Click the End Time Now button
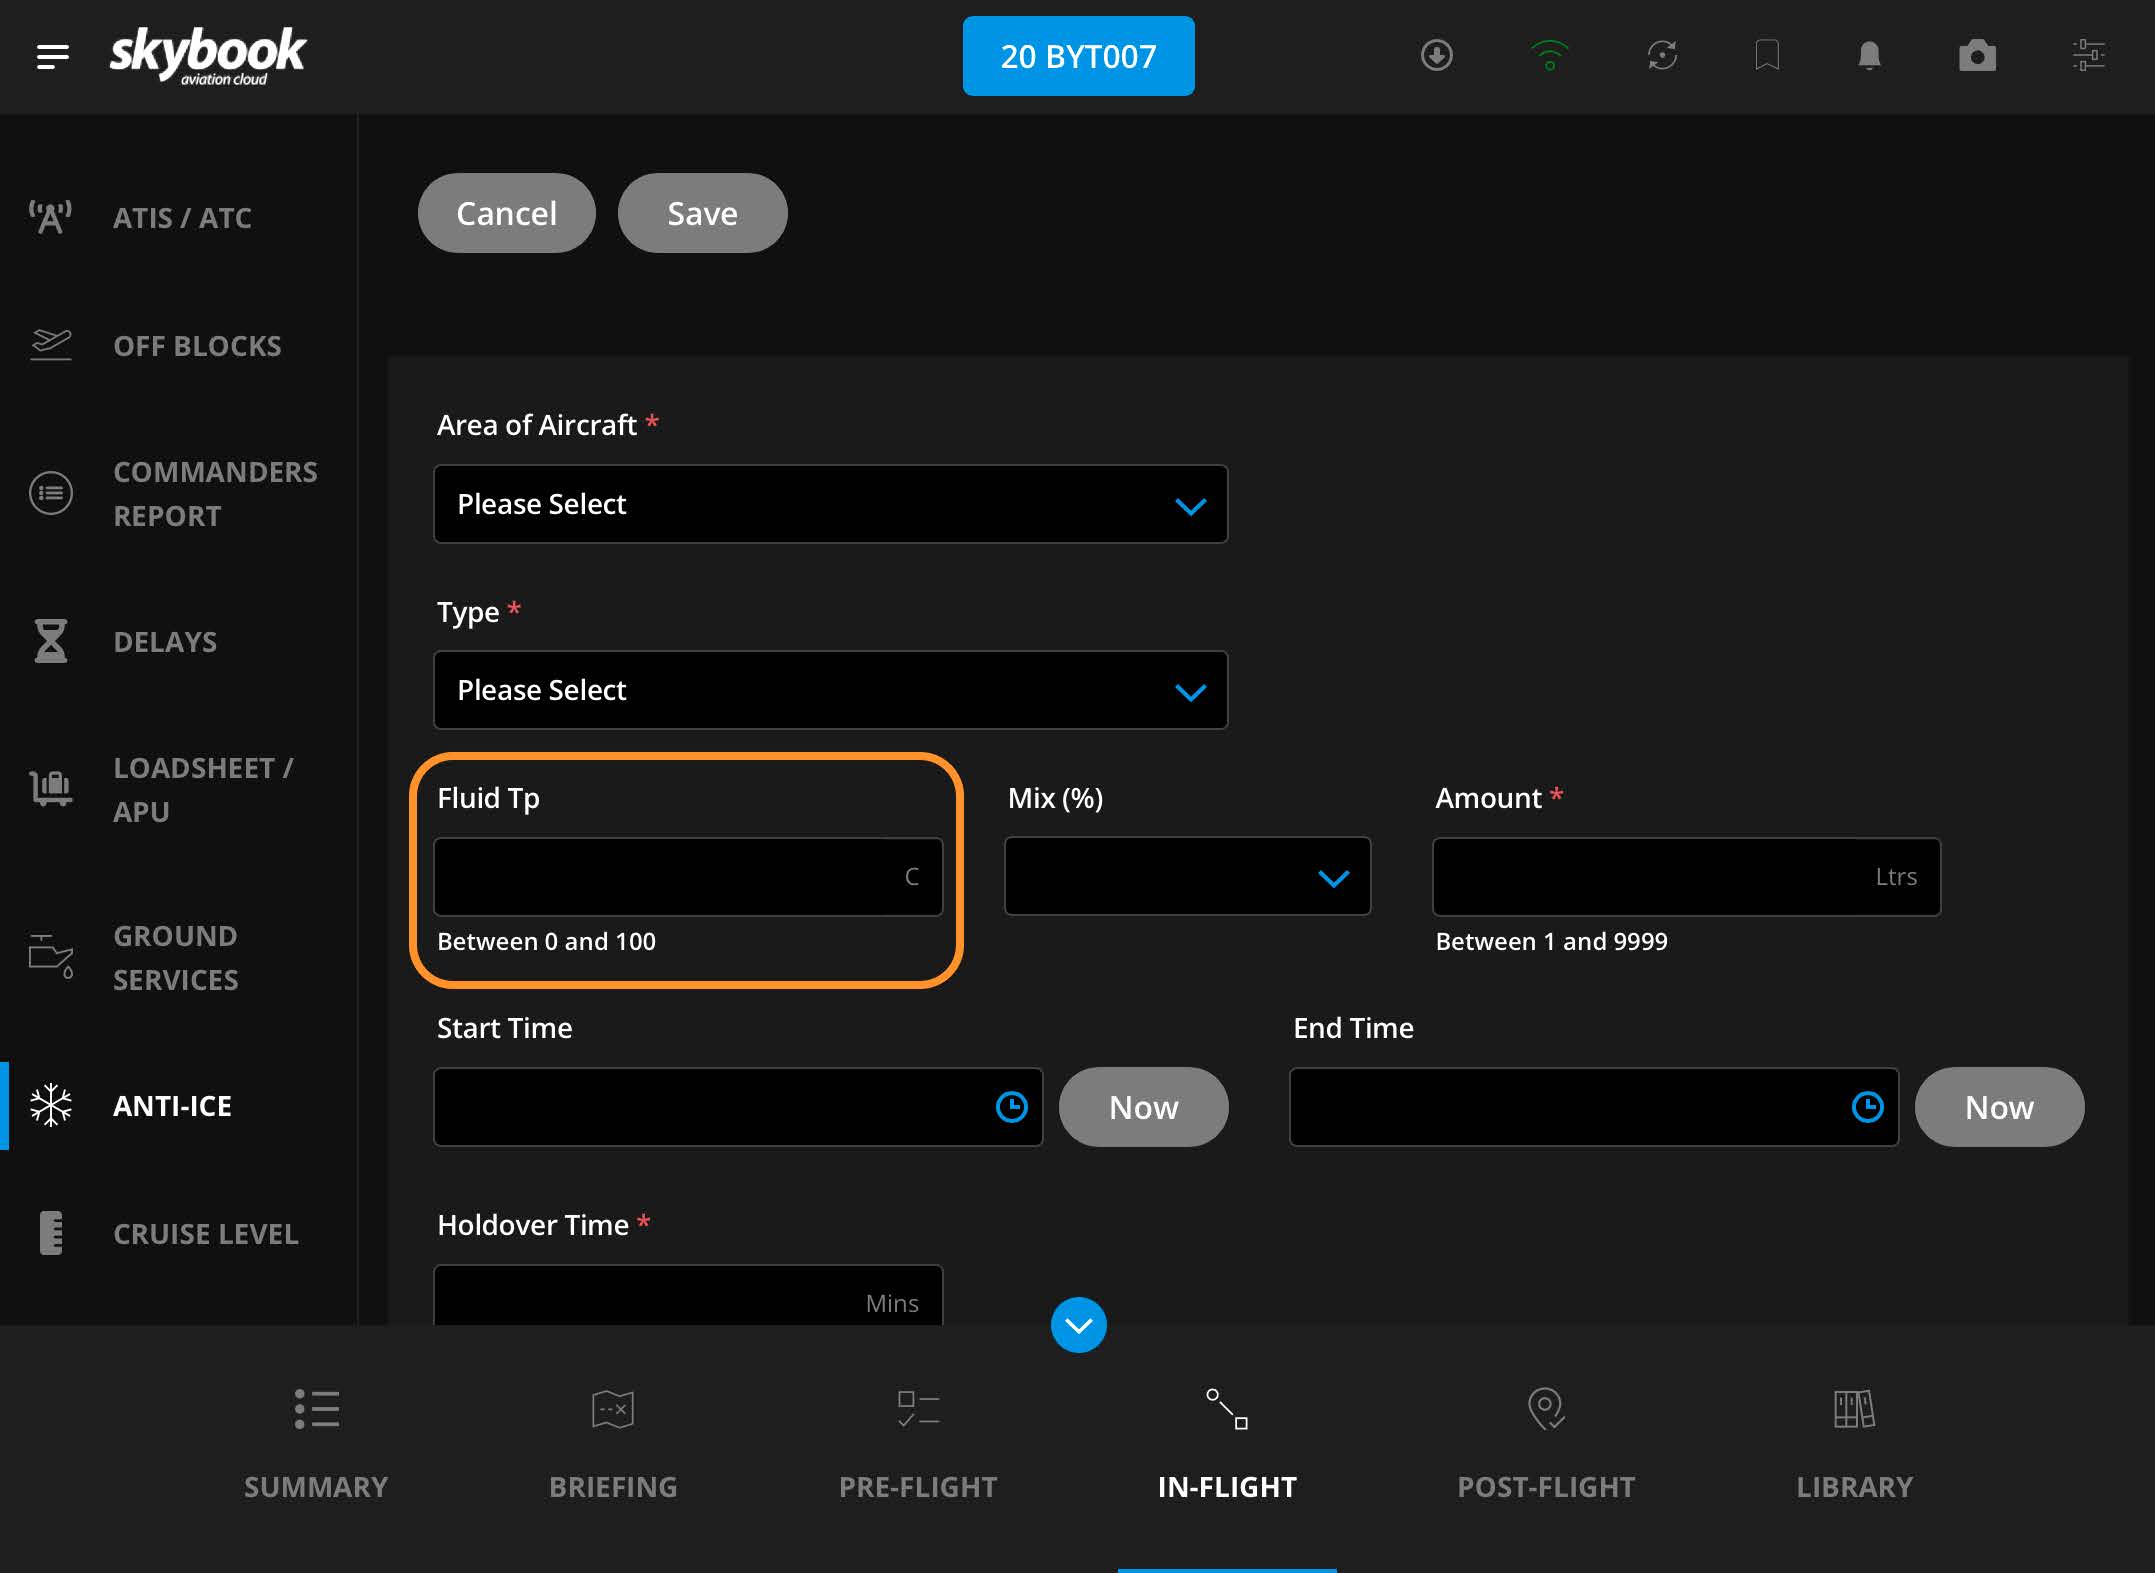The width and height of the screenshot is (2155, 1573). [2001, 1106]
